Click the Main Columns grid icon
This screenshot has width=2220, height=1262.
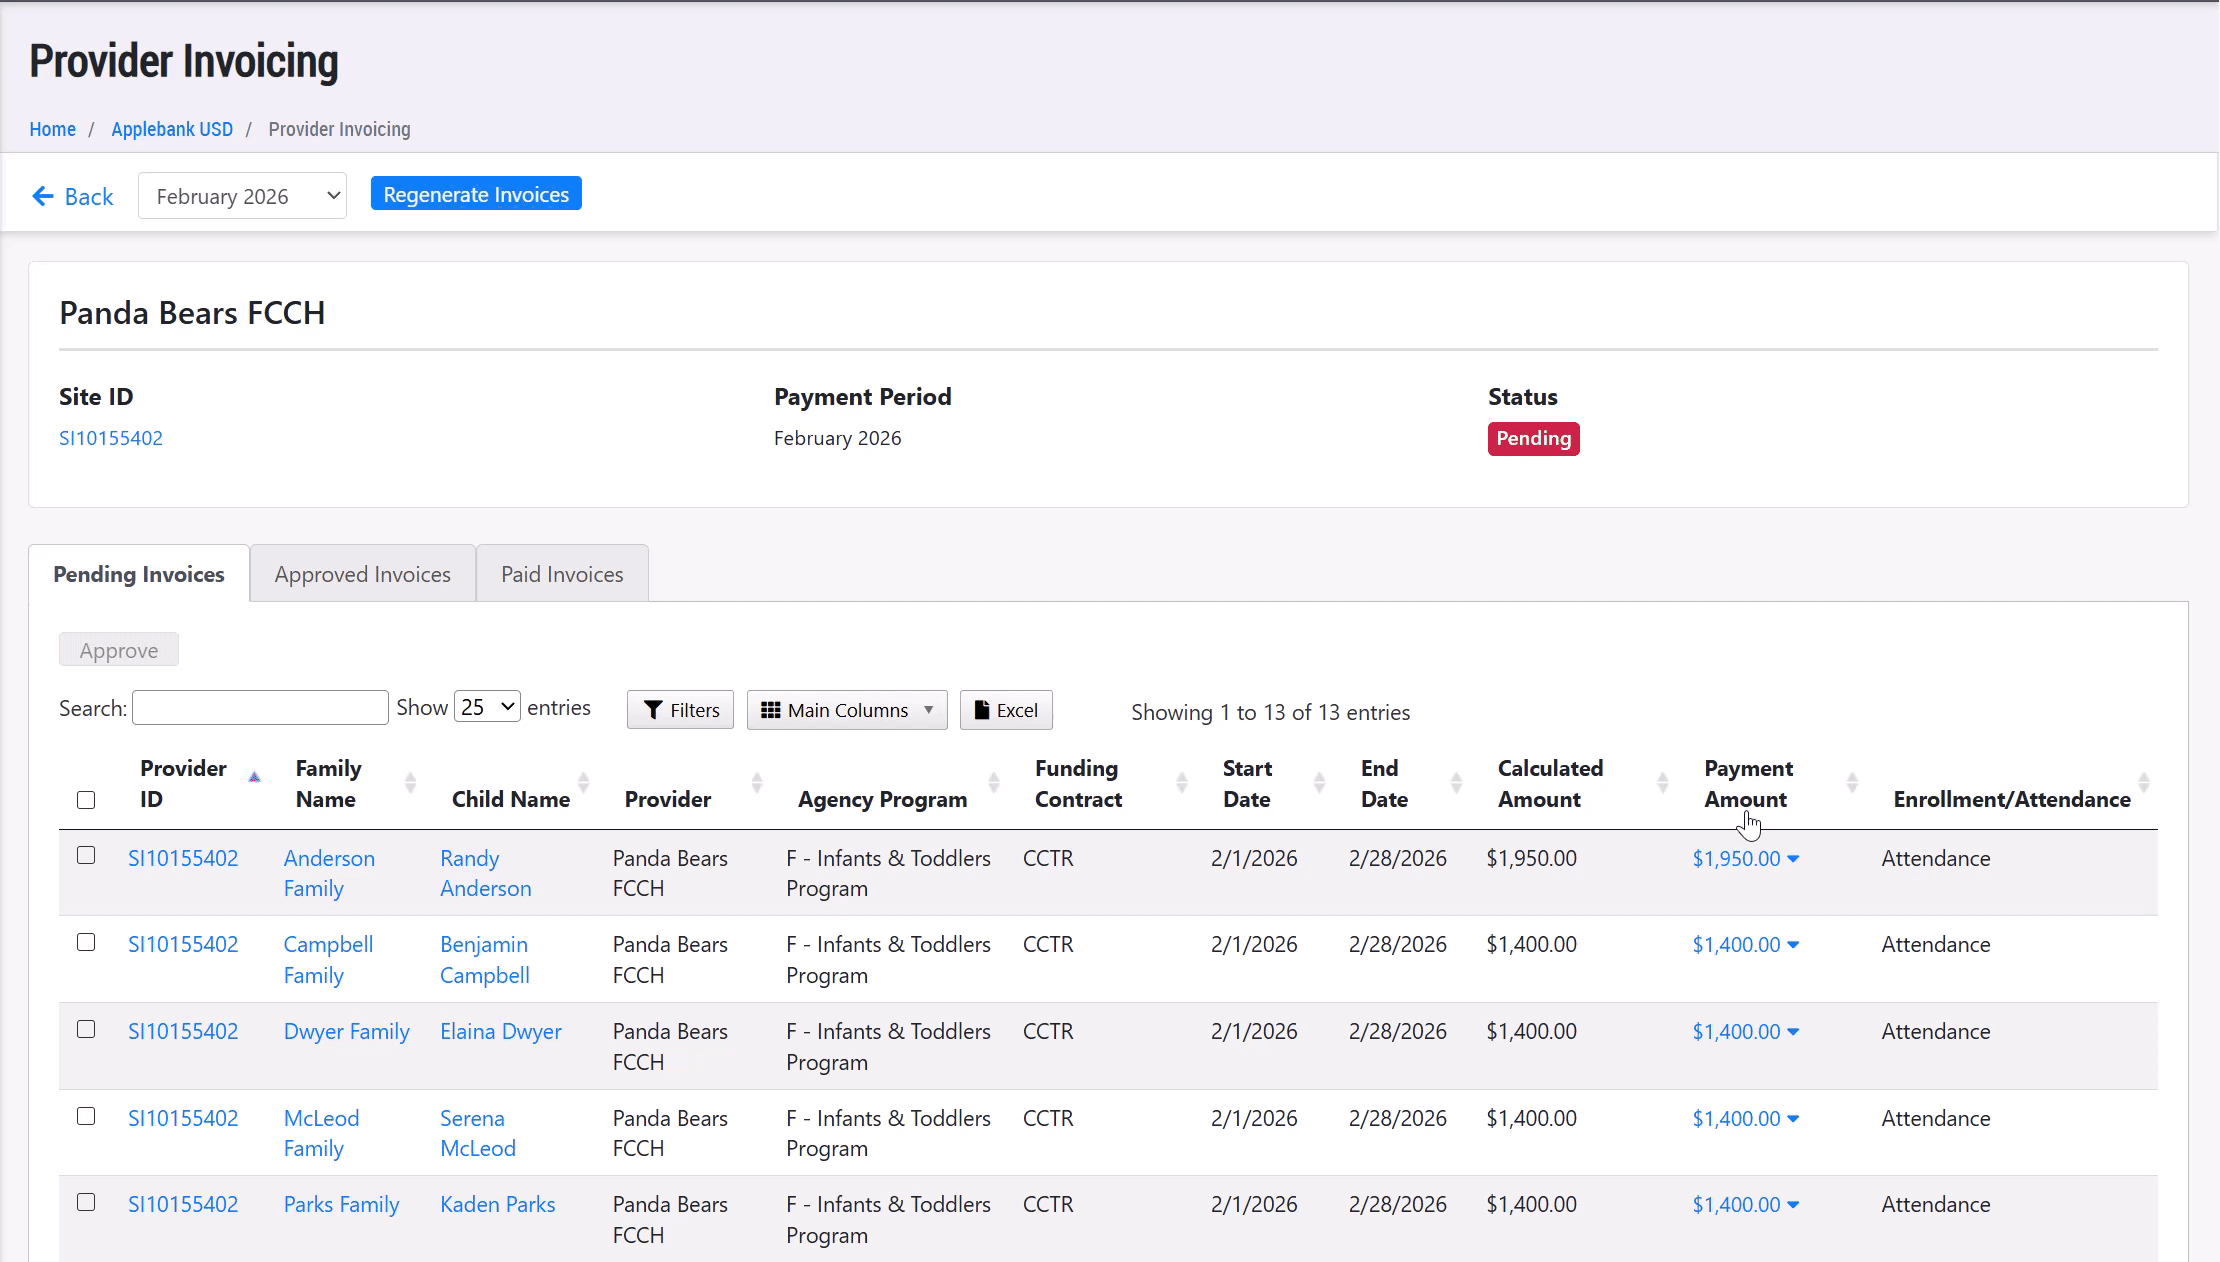click(x=770, y=710)
